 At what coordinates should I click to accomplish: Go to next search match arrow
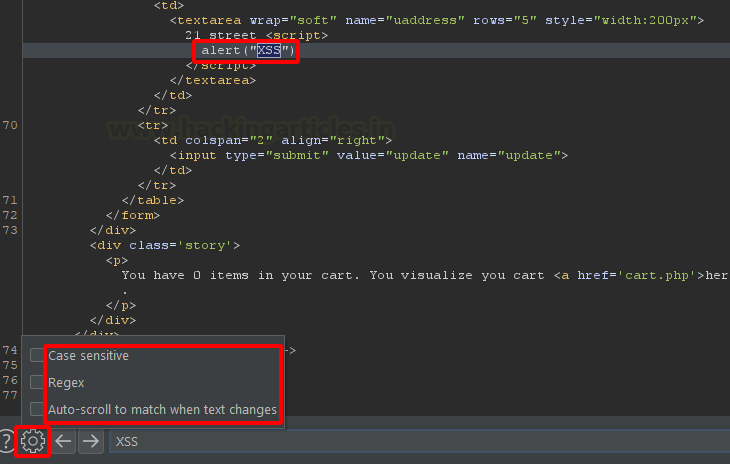tap(91, 441)
